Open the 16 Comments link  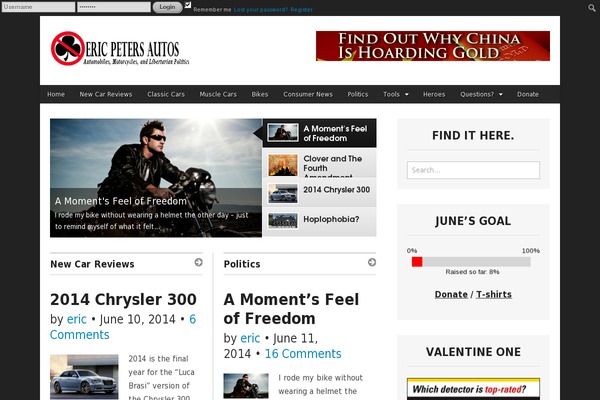coord(303,354)
